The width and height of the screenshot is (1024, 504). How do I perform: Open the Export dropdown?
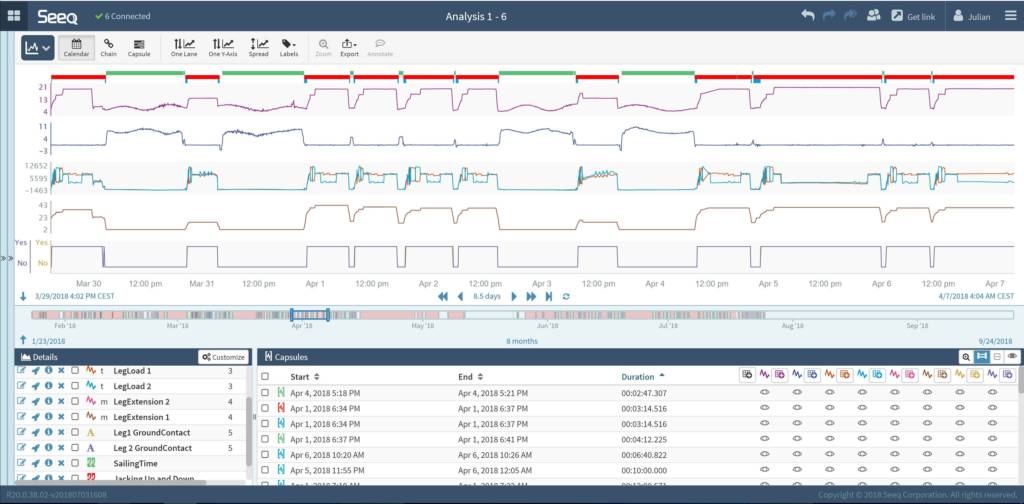click(349, 48)
